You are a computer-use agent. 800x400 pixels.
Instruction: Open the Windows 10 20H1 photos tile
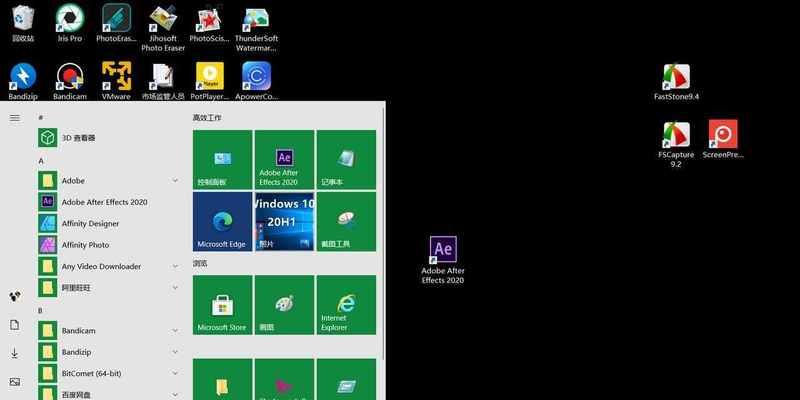[x=284, y=221]
